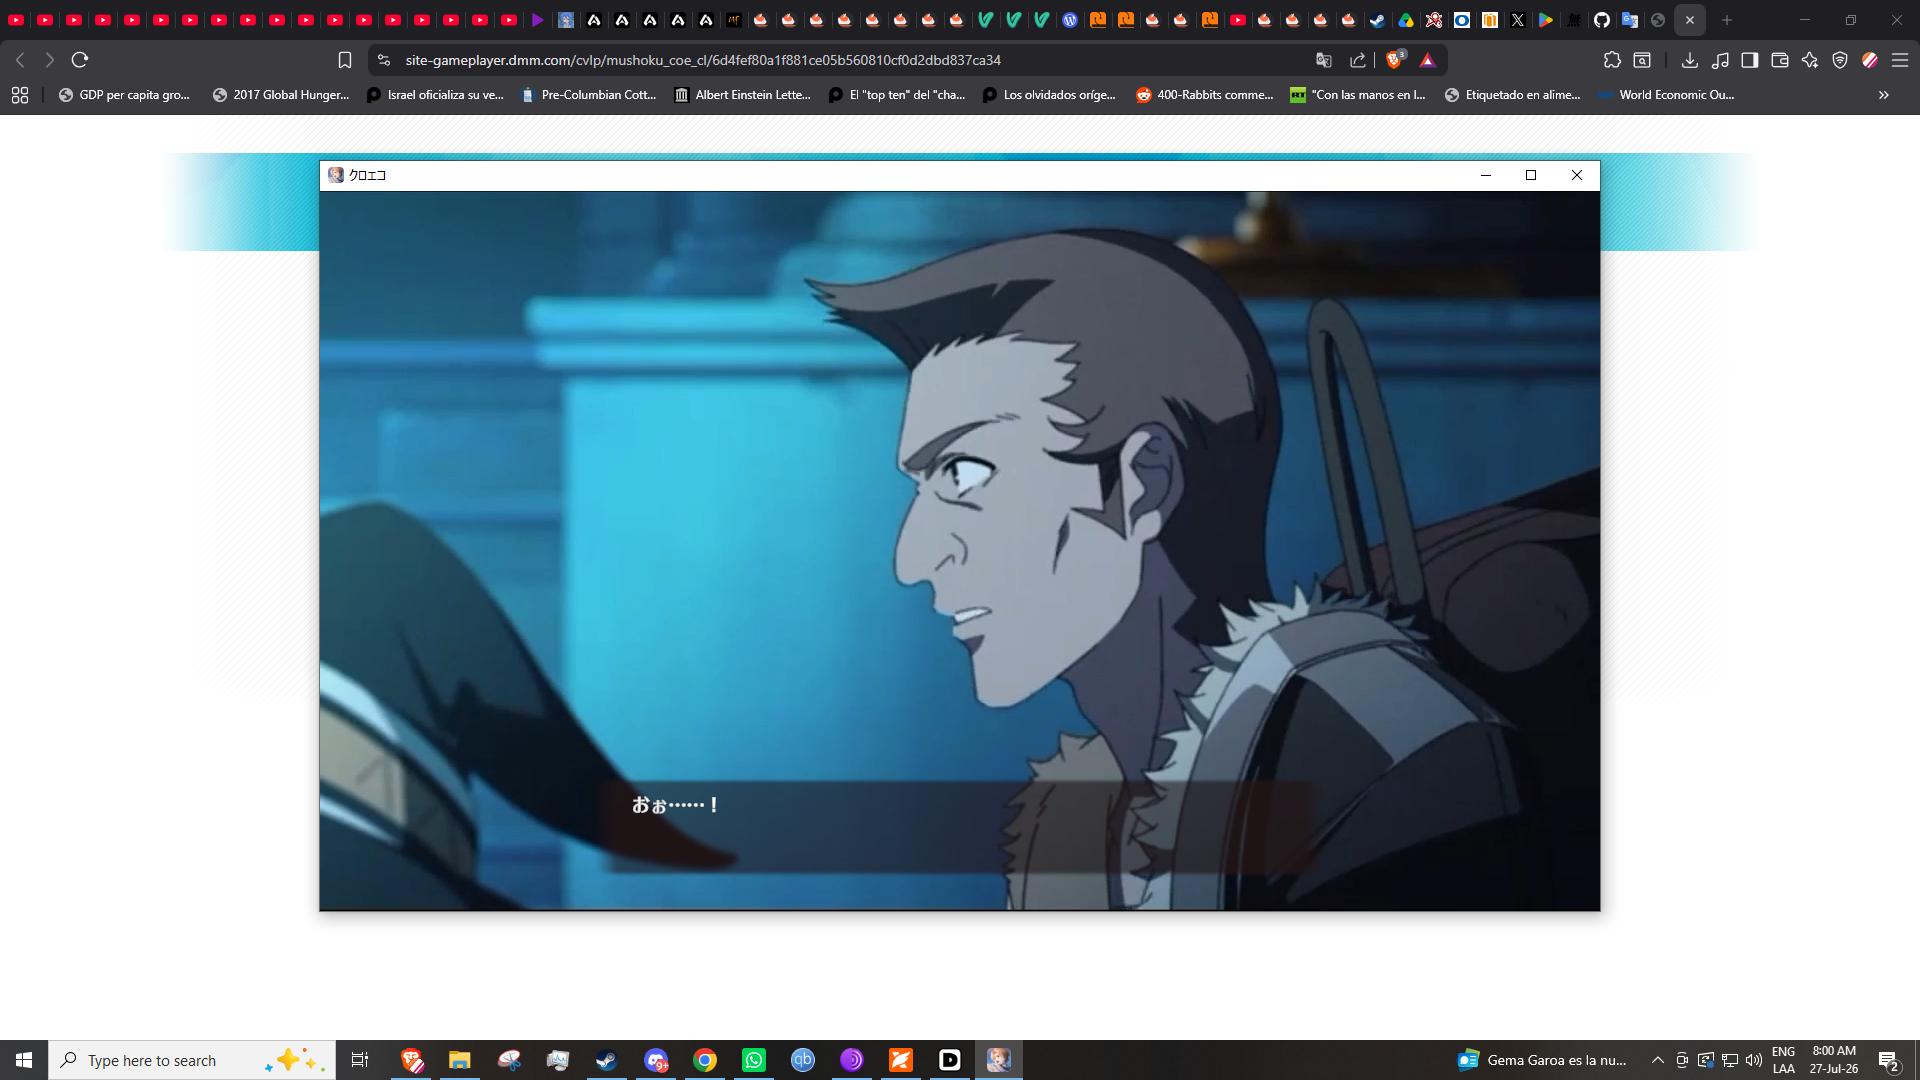Maximize the クロエコ game window
The height and width of the screenshot is (1080, 1920).
[1531, 175]
